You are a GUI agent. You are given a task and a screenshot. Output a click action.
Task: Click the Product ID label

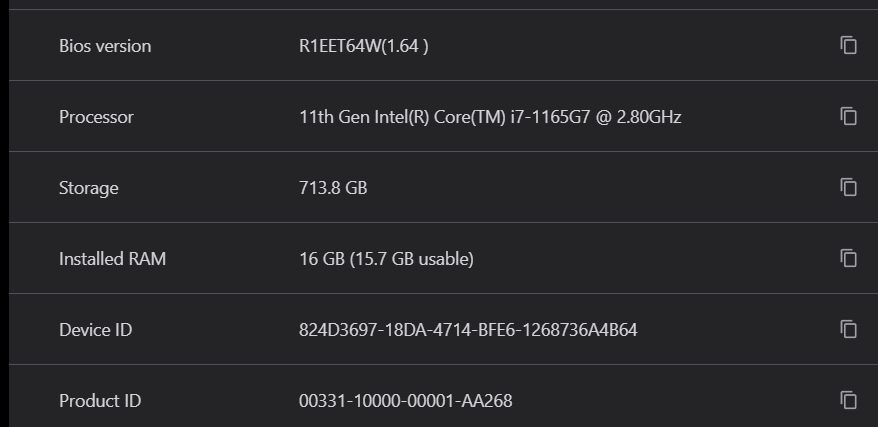pos(100,401)
